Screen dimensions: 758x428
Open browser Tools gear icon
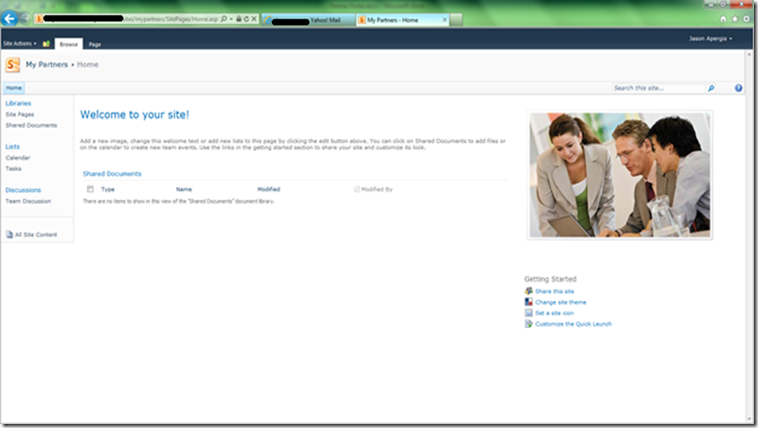(746, 19)
